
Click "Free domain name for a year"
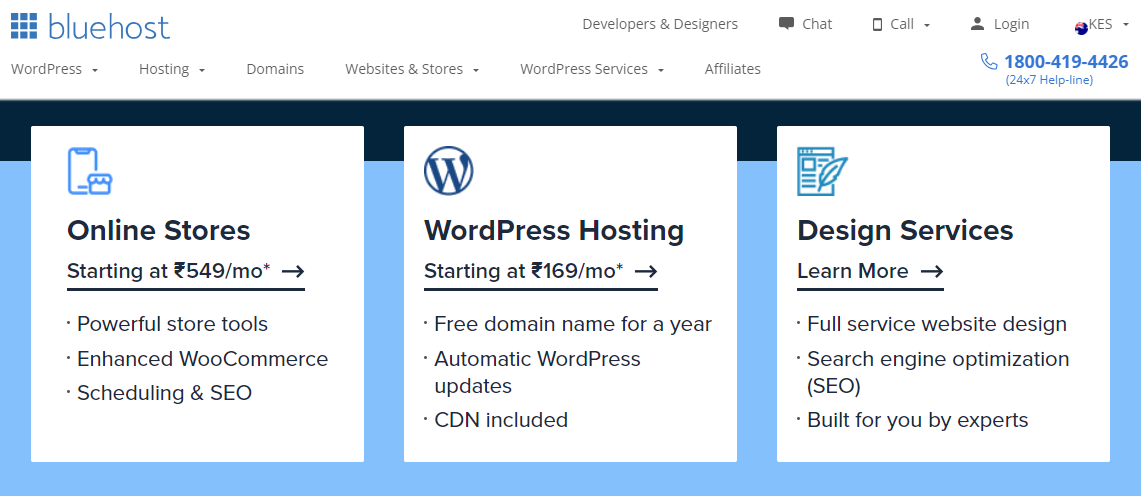point(573,324)
